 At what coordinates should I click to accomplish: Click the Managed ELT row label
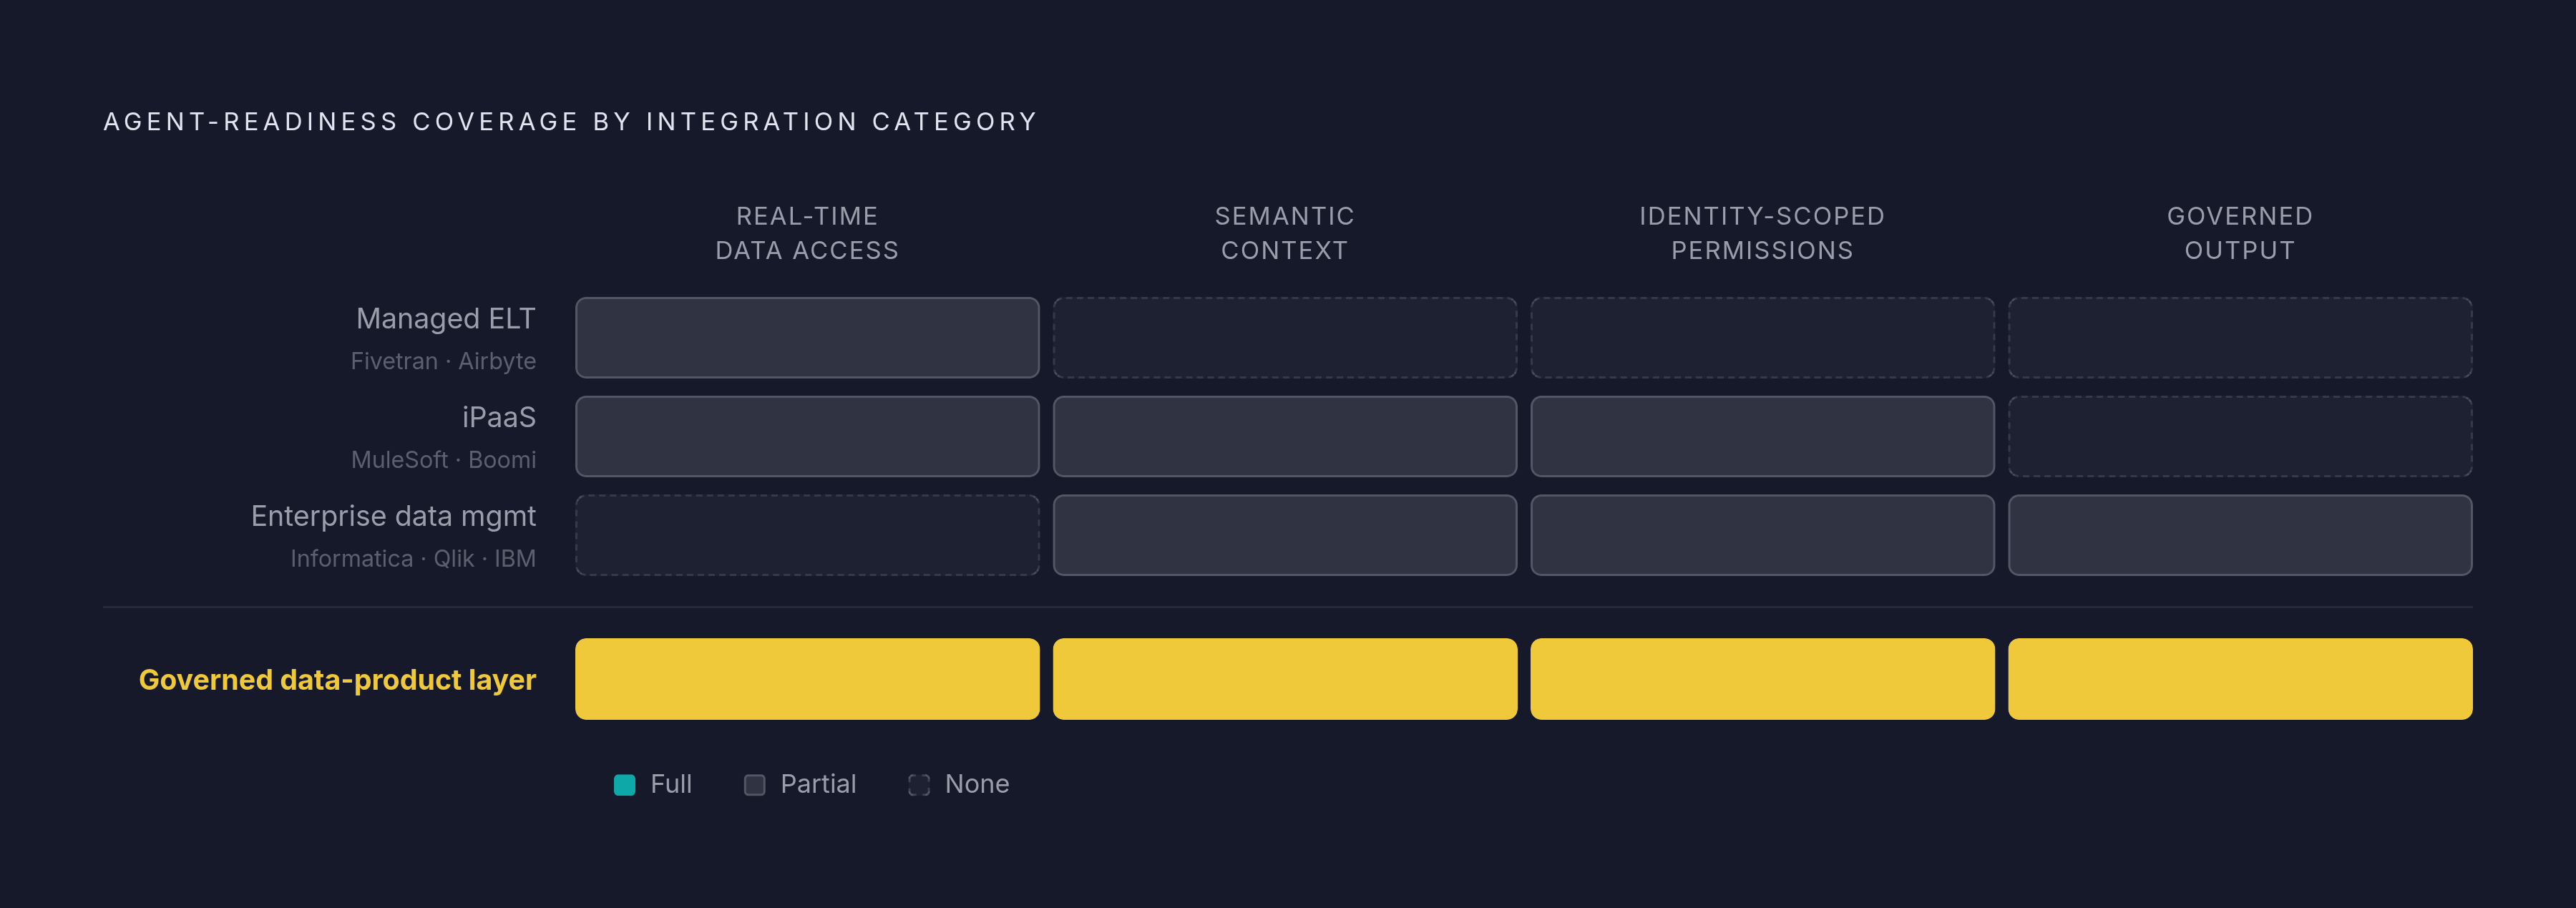[446, 318]
